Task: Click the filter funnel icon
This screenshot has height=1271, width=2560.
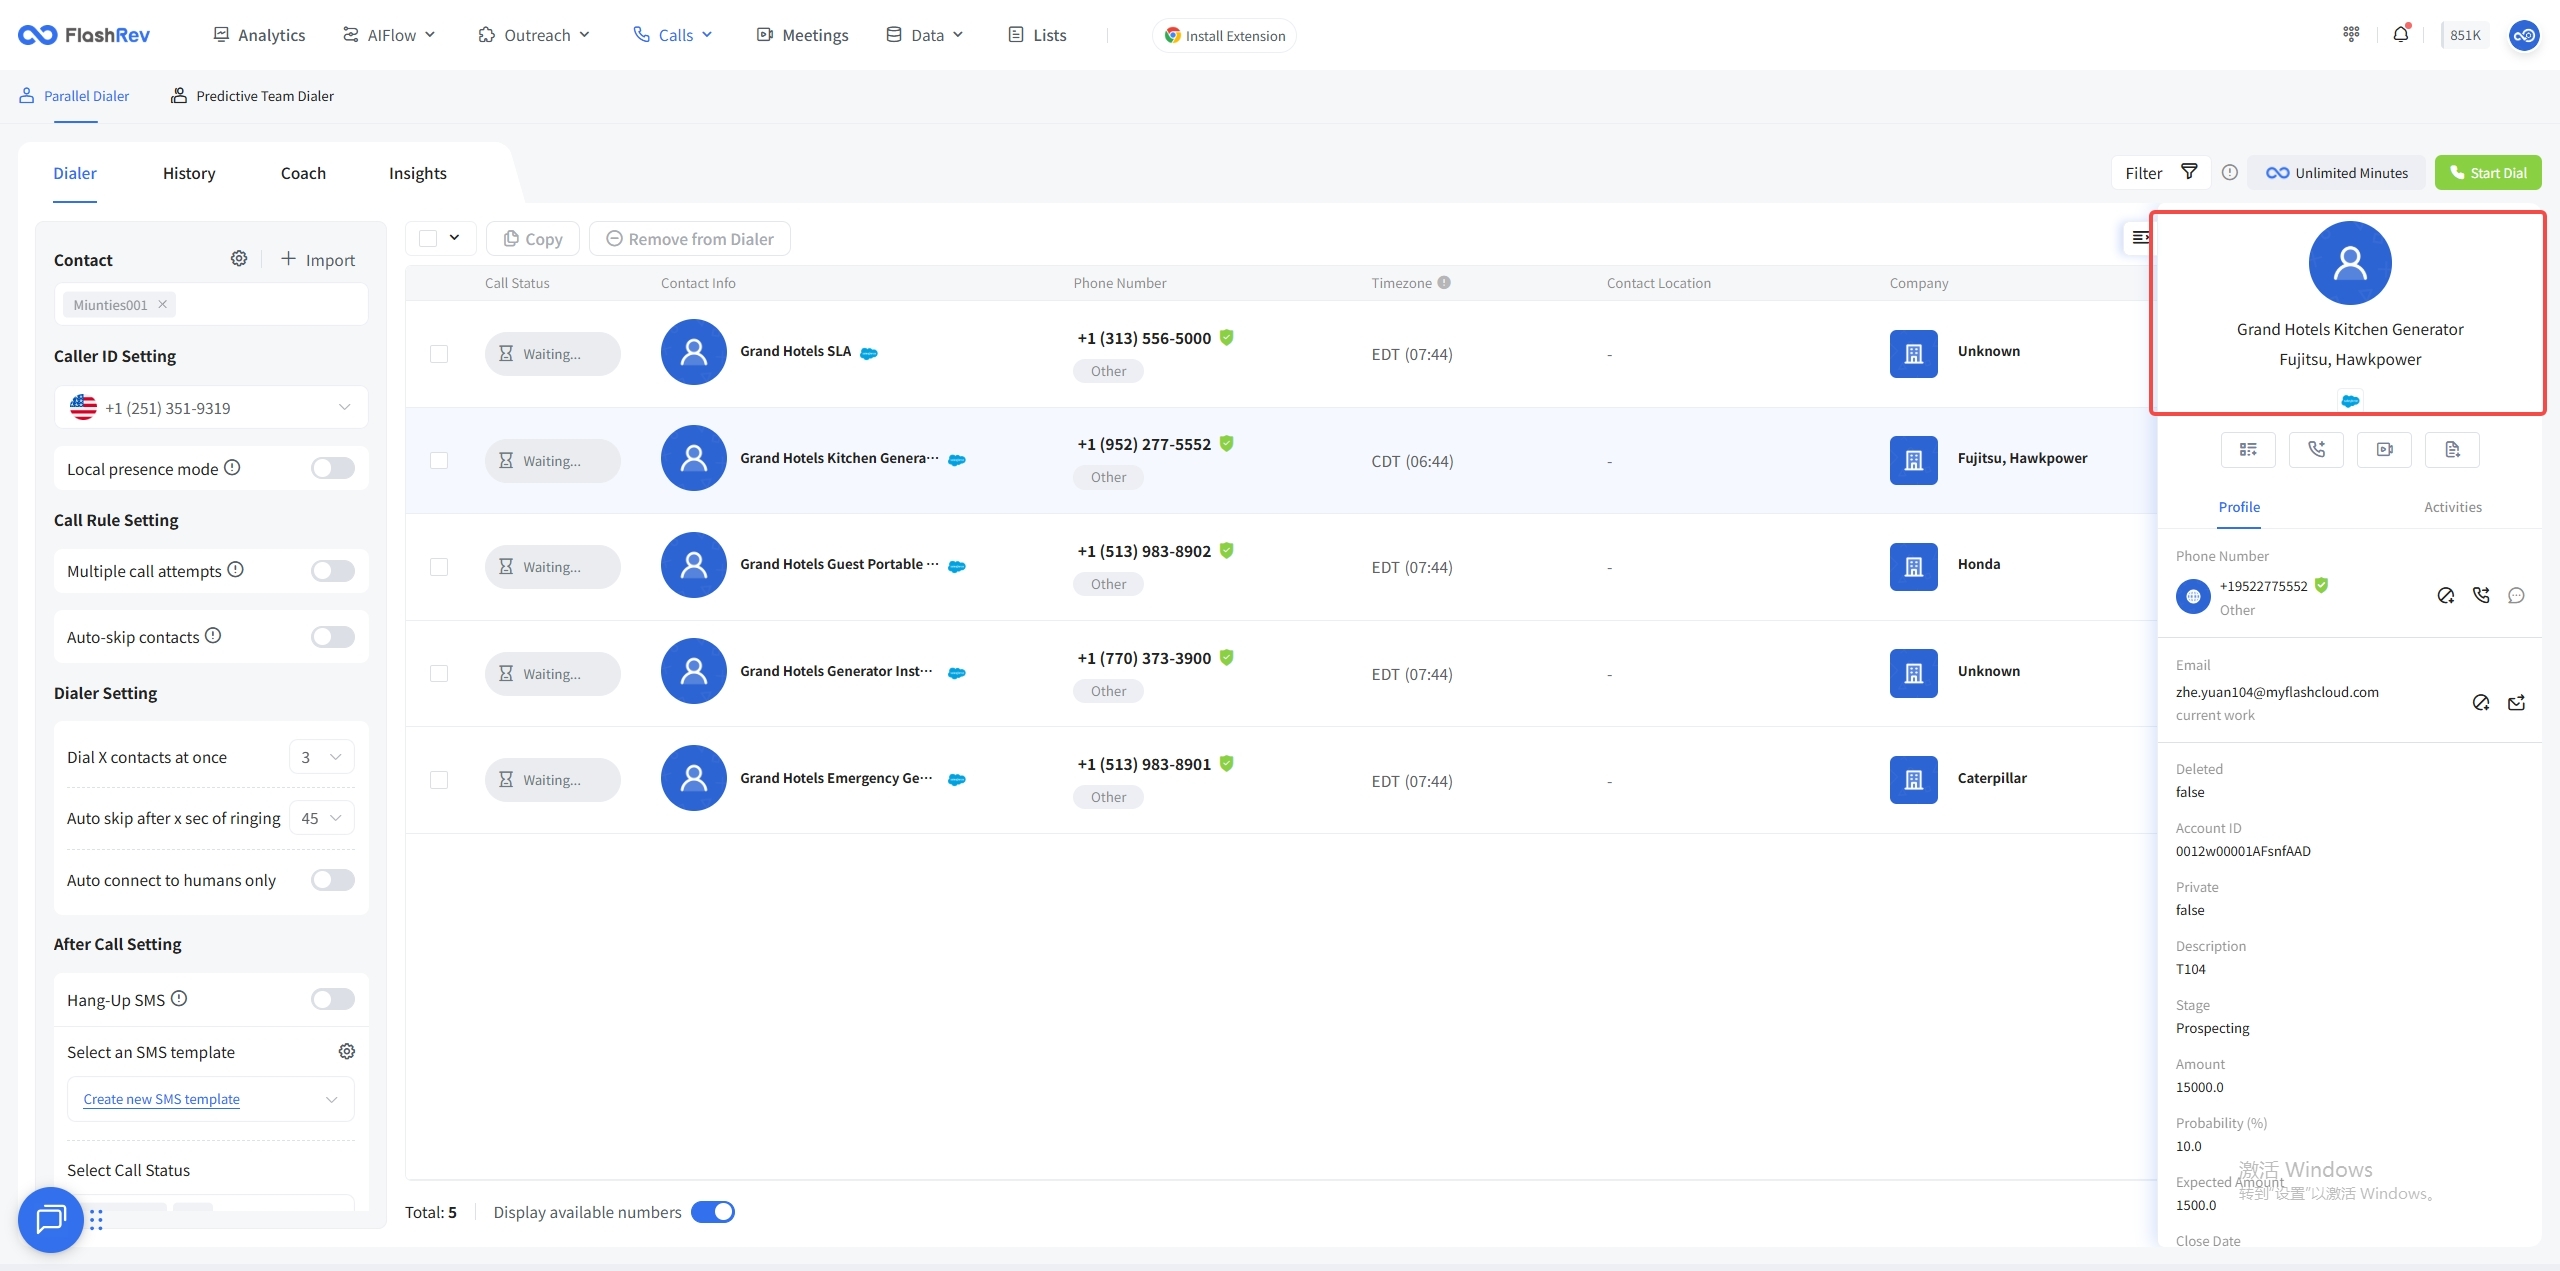Action: (2189, 172)
